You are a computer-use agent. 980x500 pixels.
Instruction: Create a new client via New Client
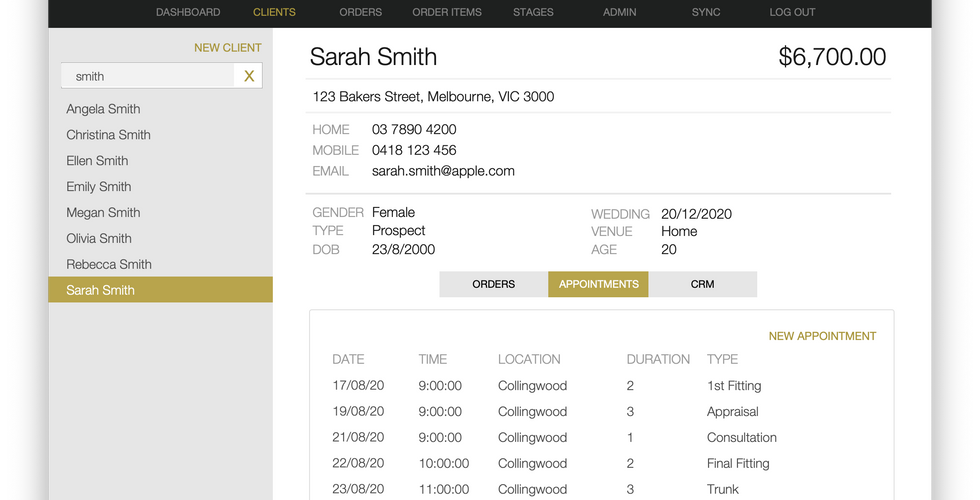(x=228, y=48)
